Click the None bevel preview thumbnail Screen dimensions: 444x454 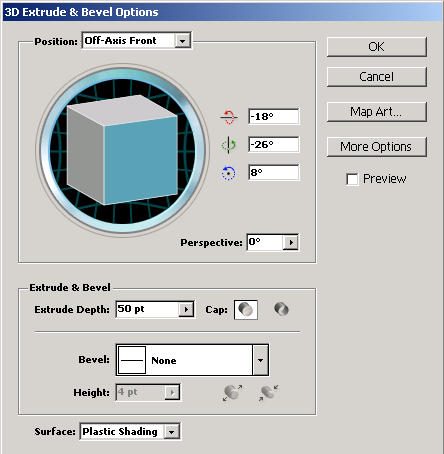click(132, 360)
